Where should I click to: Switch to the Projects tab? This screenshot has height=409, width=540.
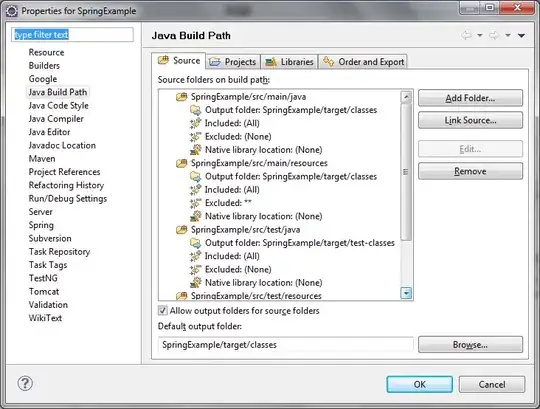tap(233, 62)
